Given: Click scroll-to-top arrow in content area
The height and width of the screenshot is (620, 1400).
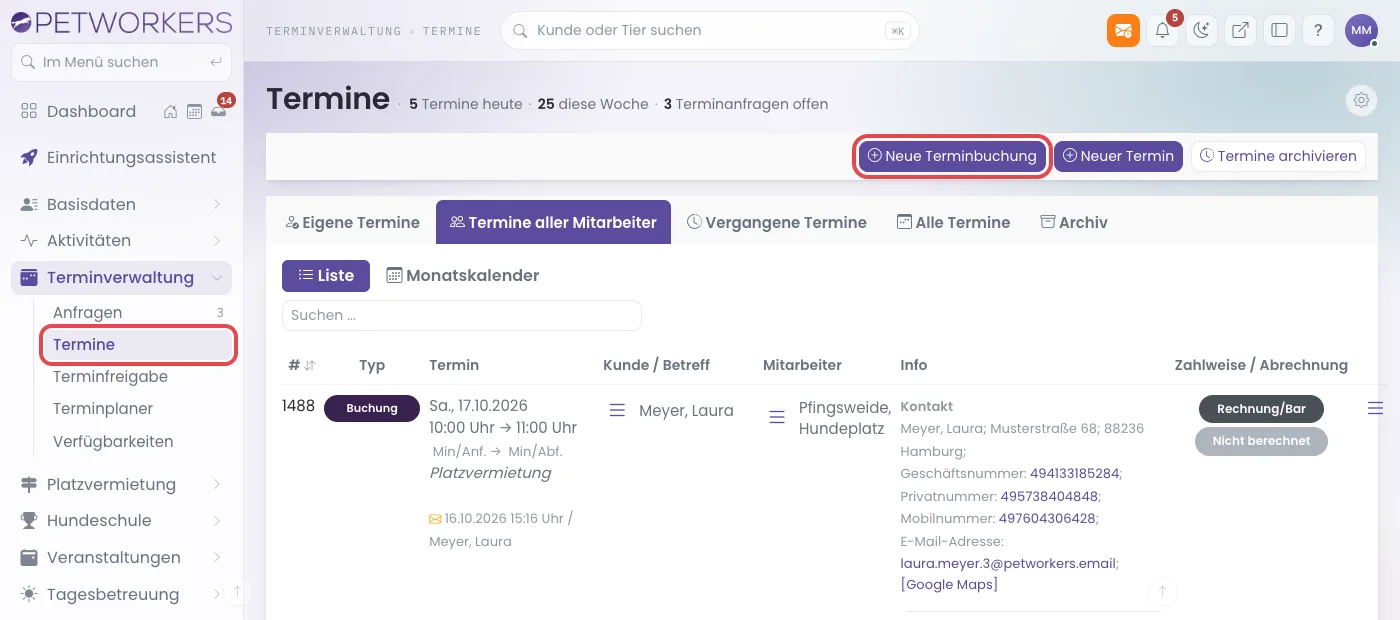Looking at the screenshot, I should coord(1162,592).
